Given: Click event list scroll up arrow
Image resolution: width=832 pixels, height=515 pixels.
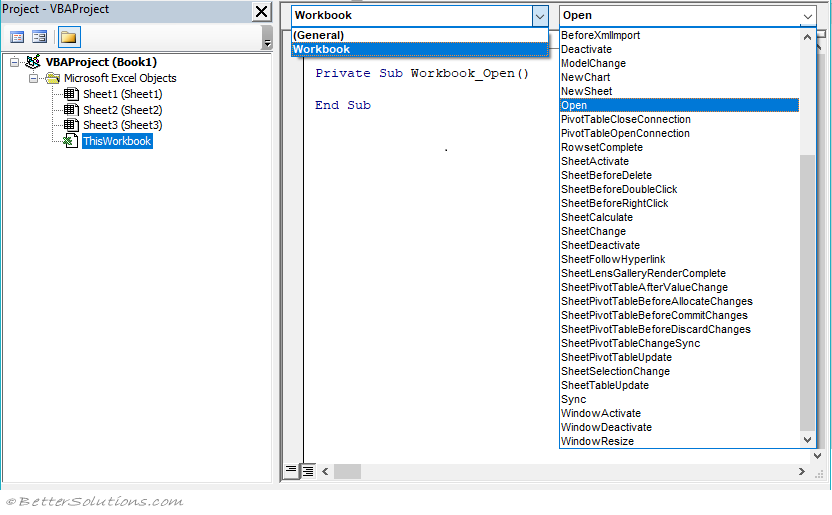Looking at the screenshot, I should 807,37.
